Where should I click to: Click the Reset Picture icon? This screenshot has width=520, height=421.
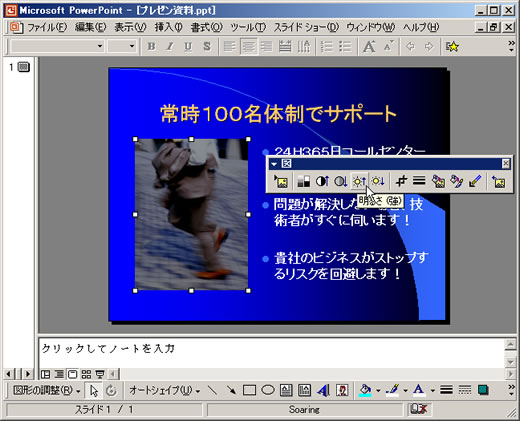tap(499, 182)
